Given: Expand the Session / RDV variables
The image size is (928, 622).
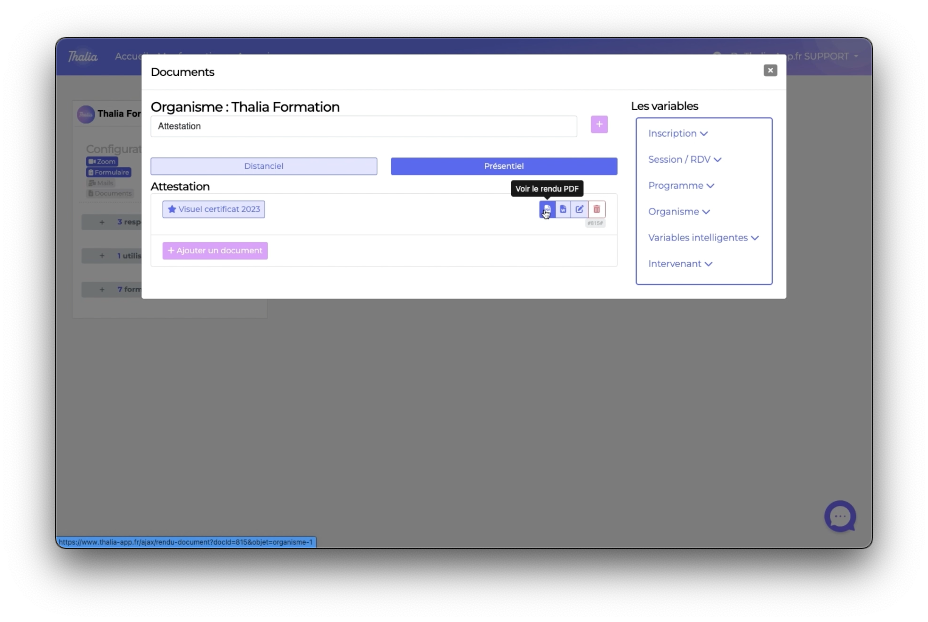Looking at the screenshot, I should pyautogui.click(x=684, y=160).
